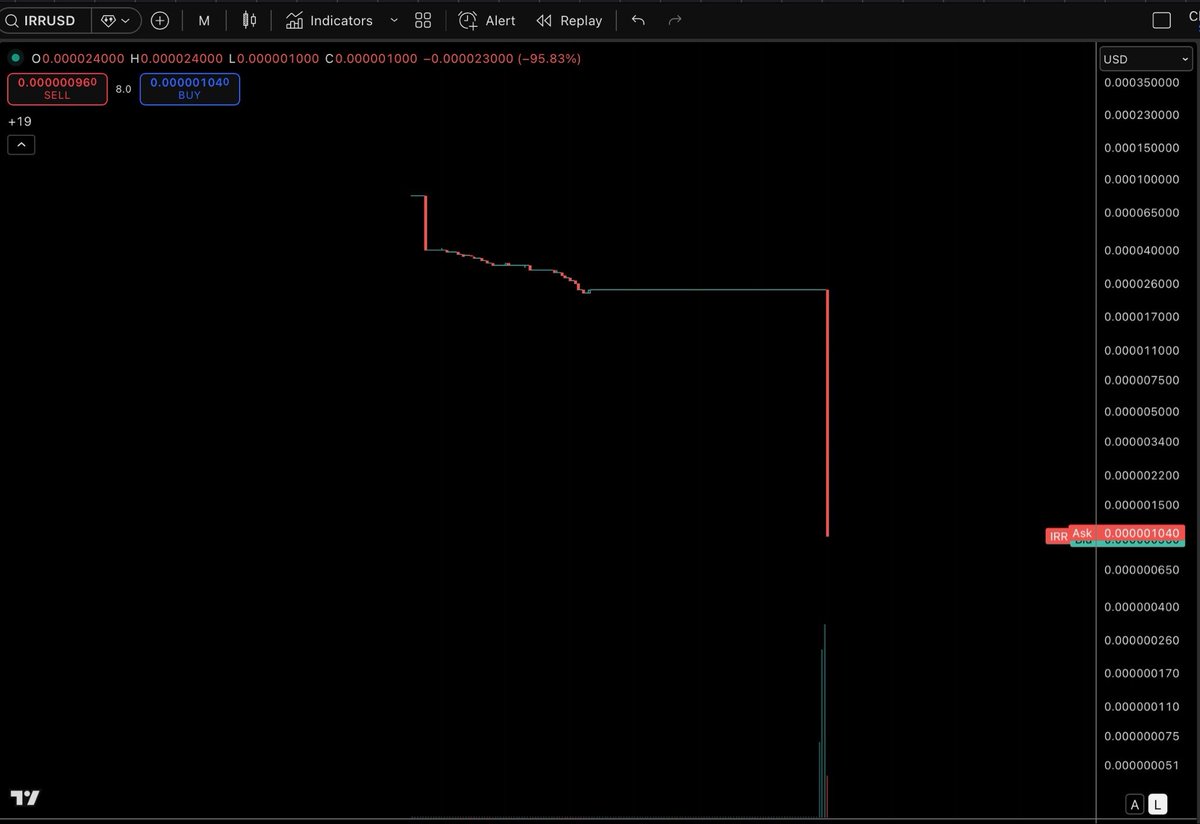Click the redo arrow
This screenshot has height=824, width=1200.
tap(674, 20)
